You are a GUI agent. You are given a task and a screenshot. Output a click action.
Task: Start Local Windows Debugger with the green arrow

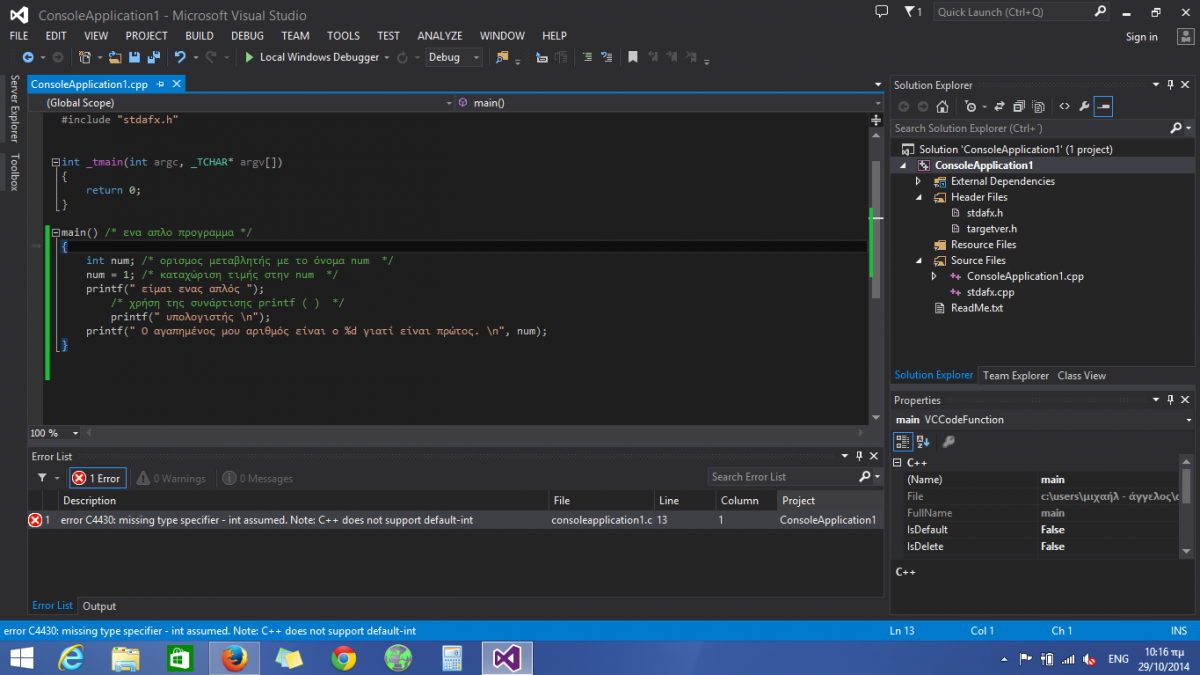249,57
